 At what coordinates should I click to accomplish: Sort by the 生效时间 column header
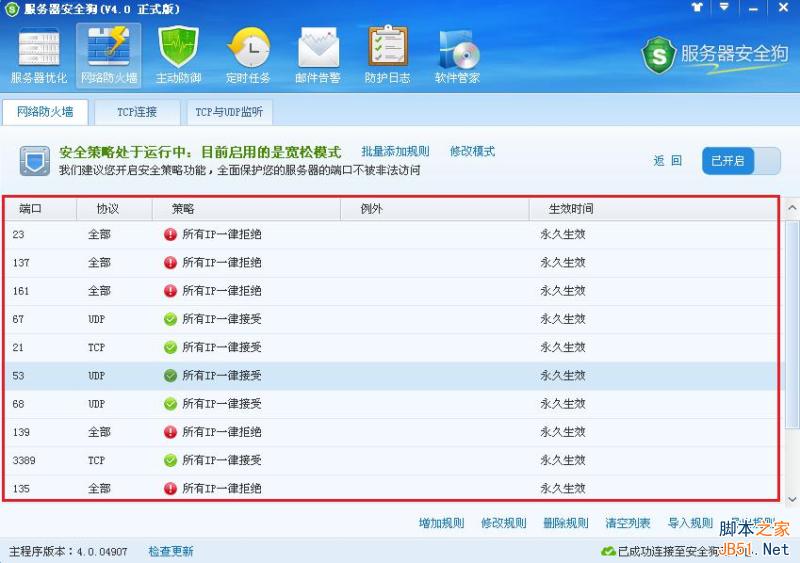653,209
